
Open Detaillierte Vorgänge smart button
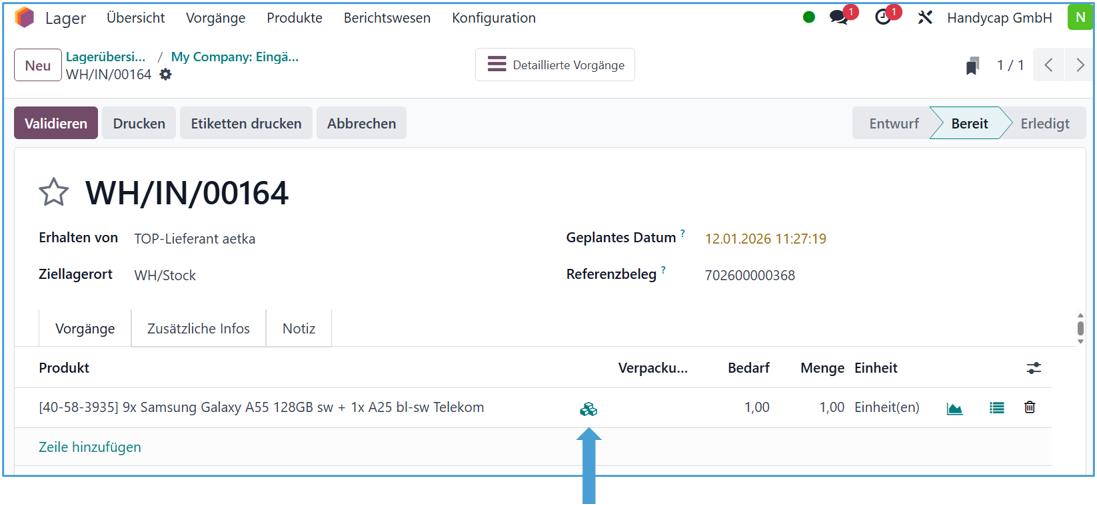pyautogui.click(x=555, y=65)
